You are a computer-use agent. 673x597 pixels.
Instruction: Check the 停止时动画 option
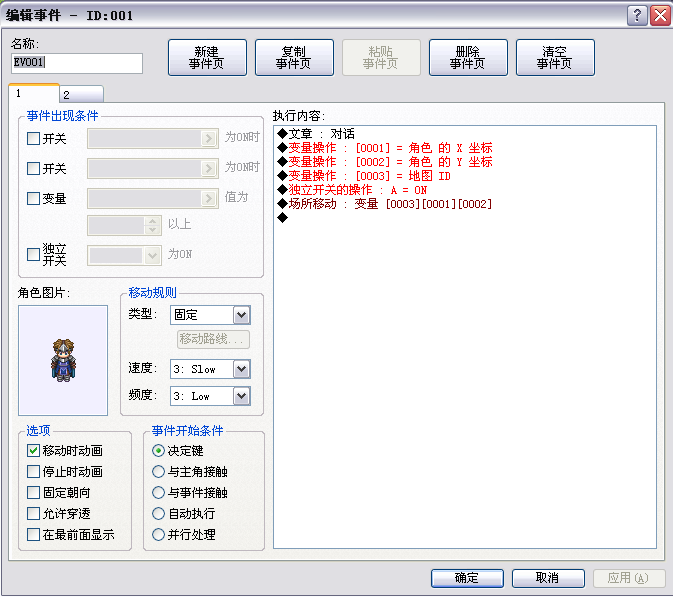point(33,472)
